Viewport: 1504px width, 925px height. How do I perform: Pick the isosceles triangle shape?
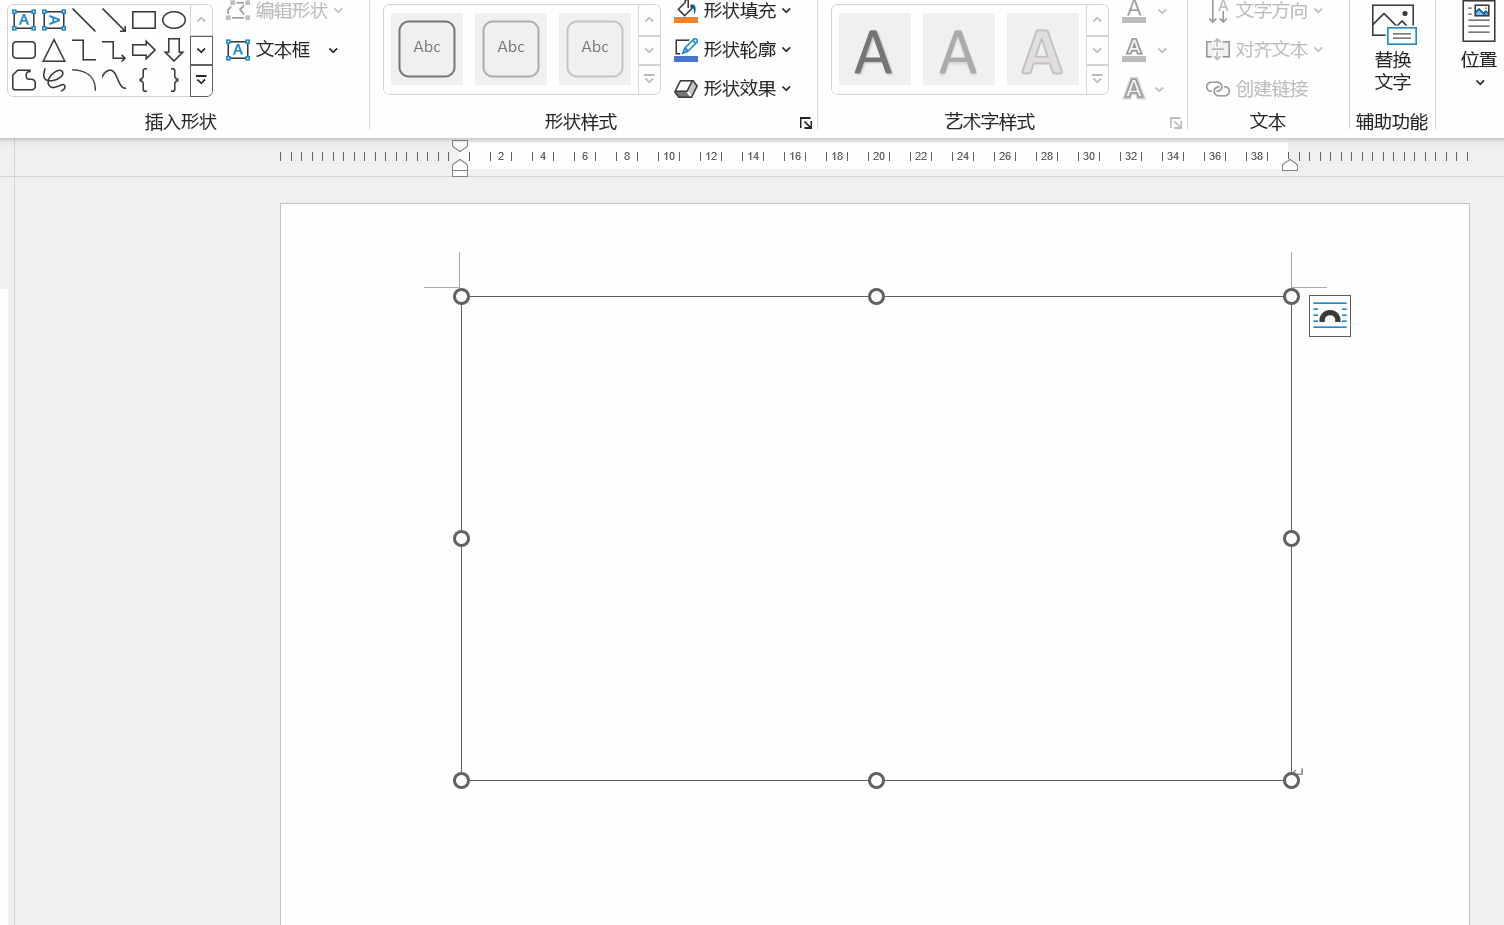tap(54, 50)
